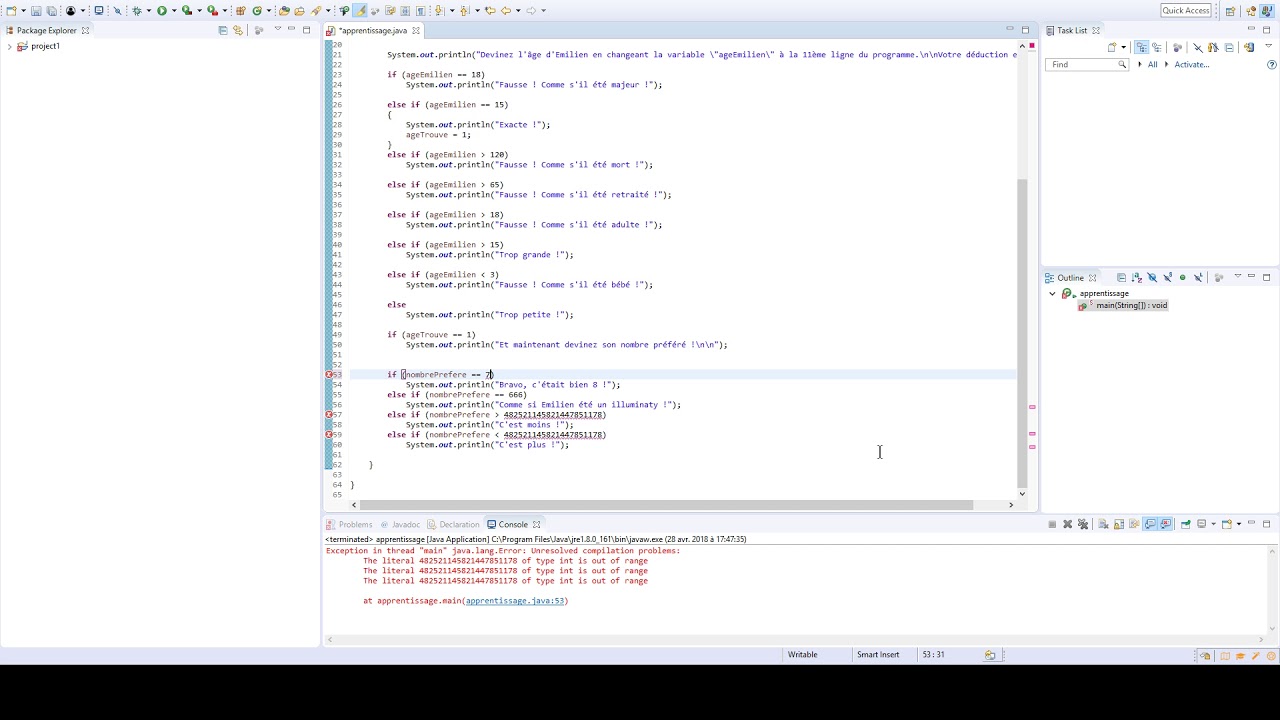Click the Save All toolbar icon
Screen dimensions: 1280x720
[51, 11]
